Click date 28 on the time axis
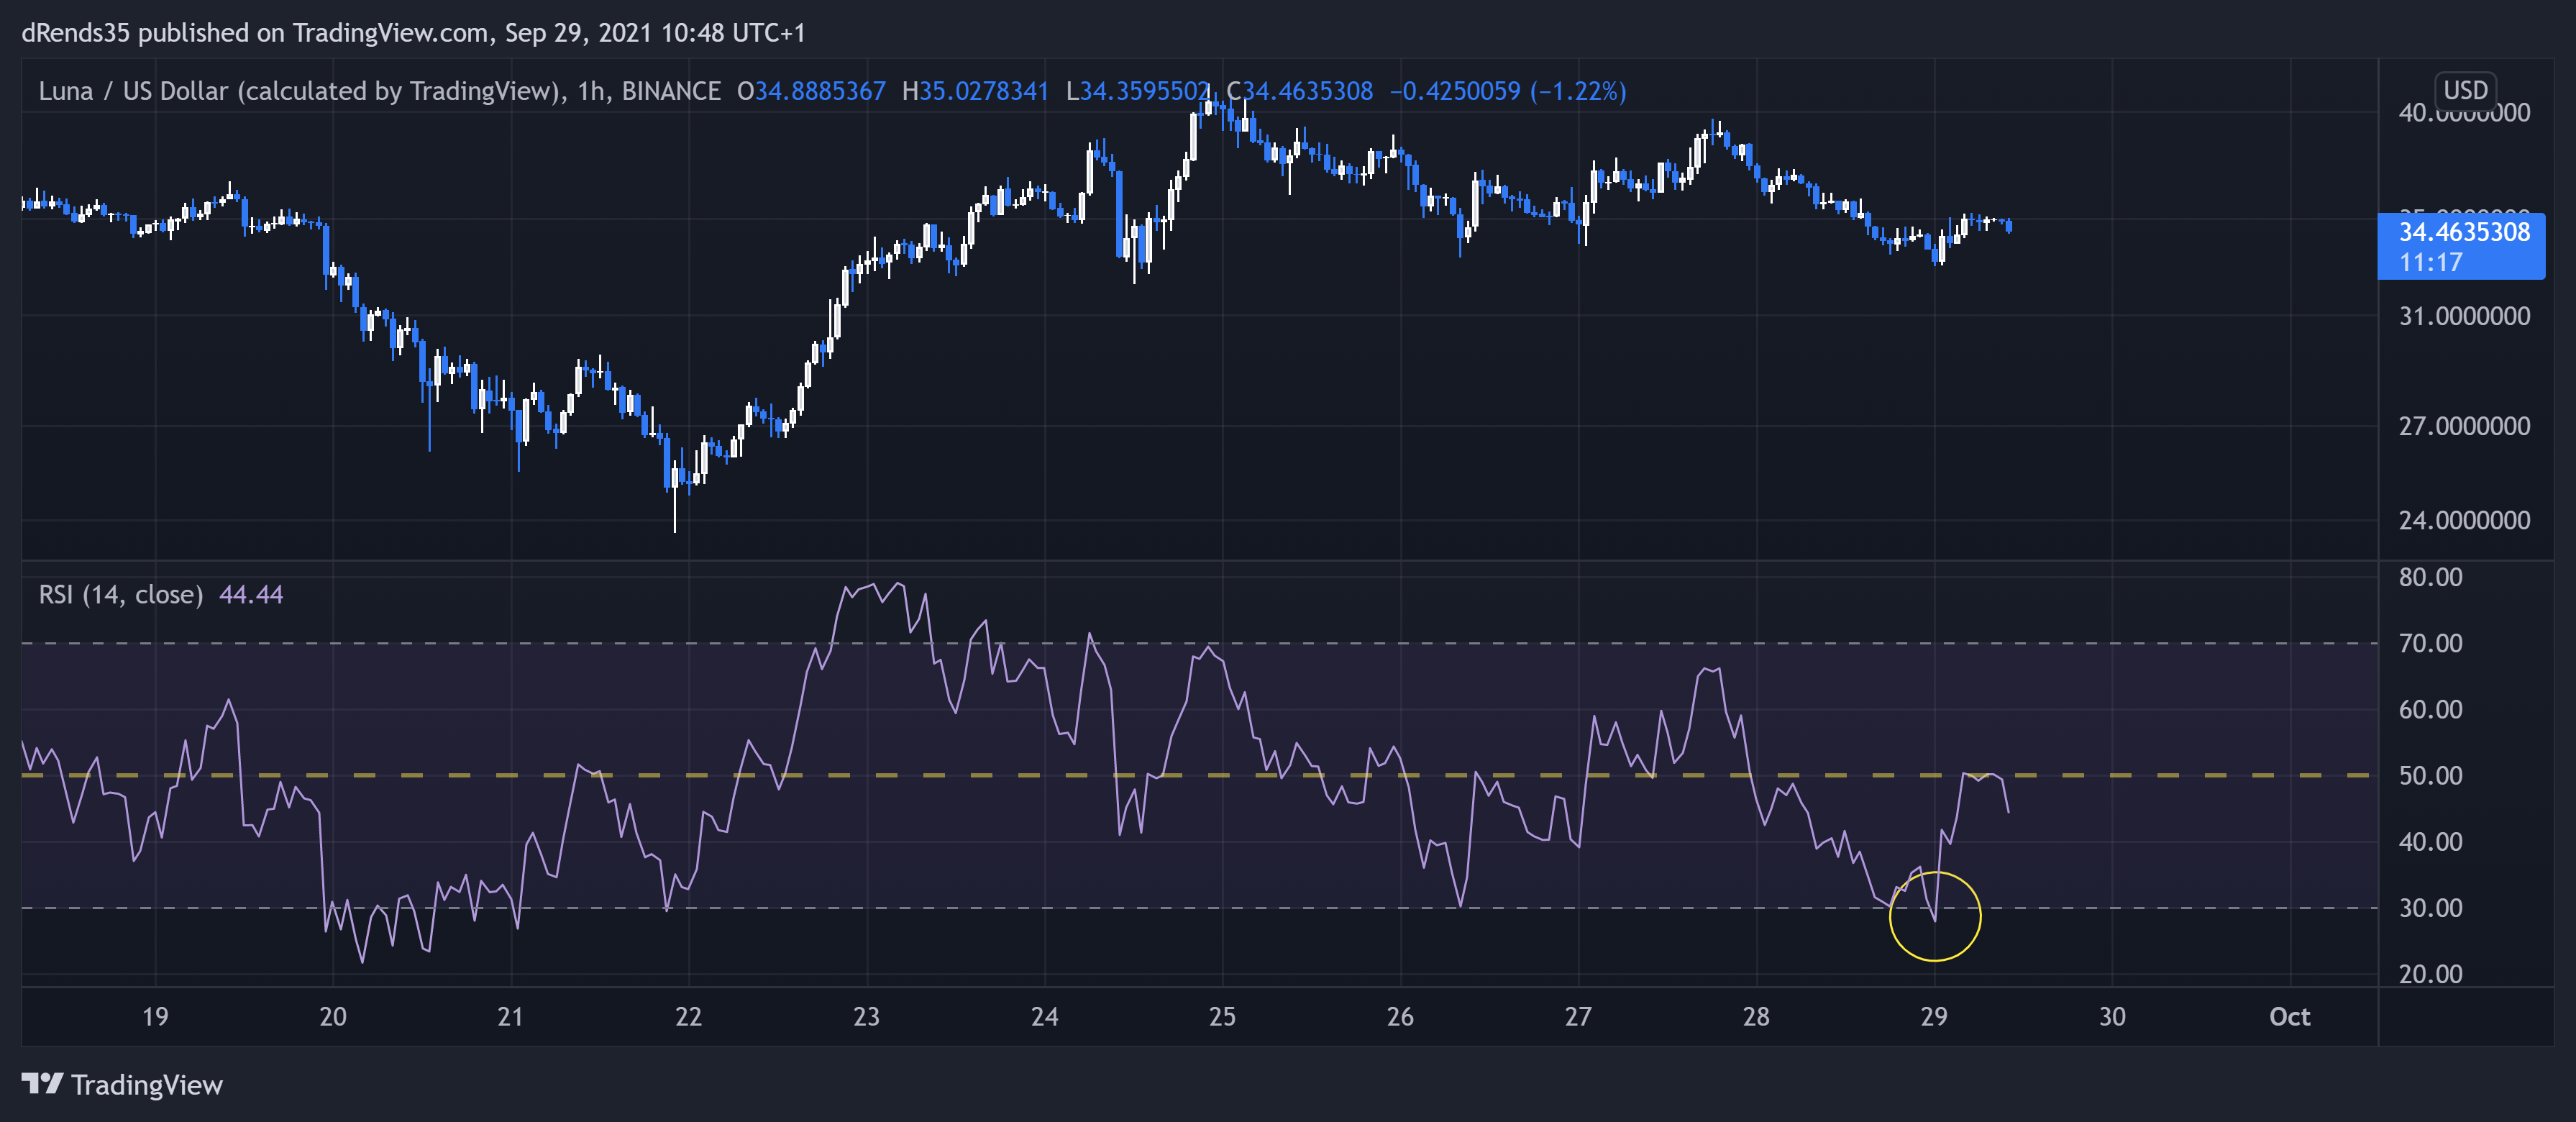This screenshot has height=1122, width=2576. point(1757,1017)
